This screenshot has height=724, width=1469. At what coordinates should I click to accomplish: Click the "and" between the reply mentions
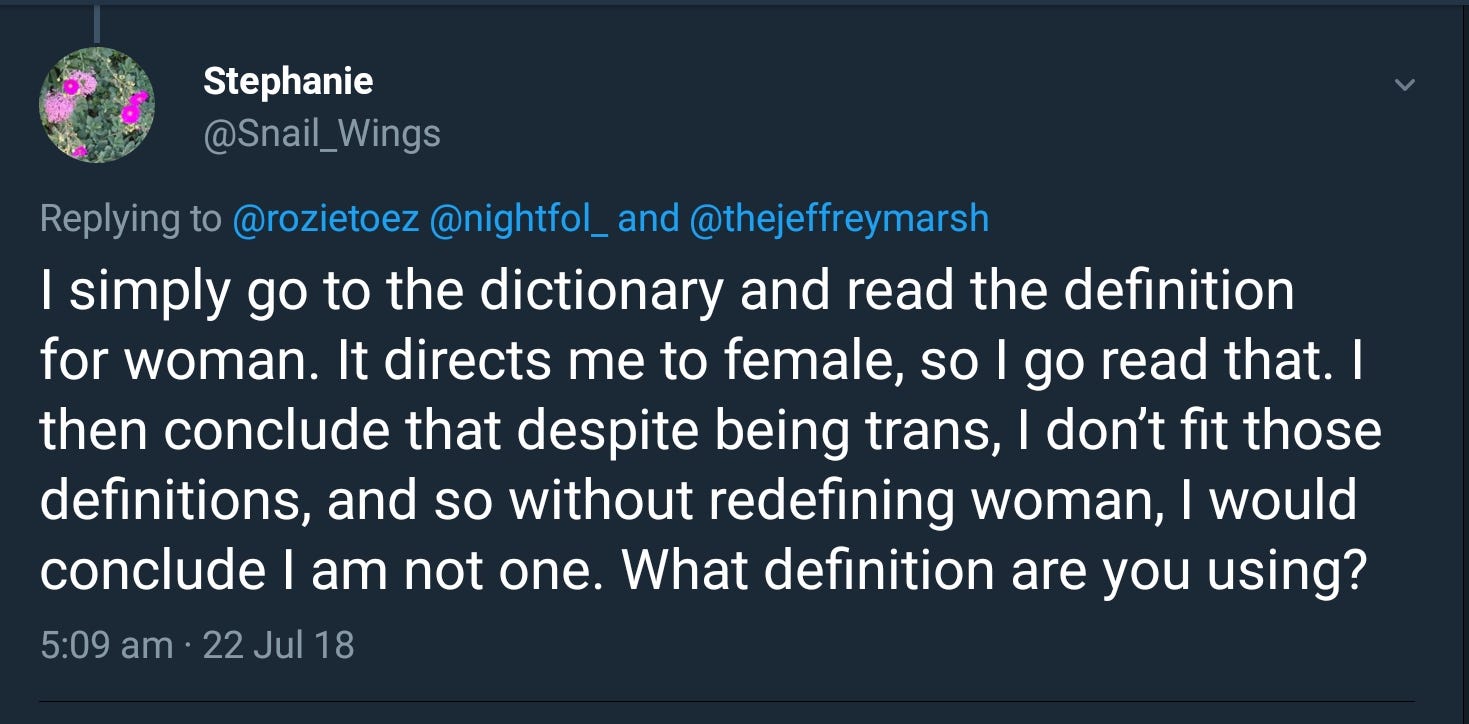648,218
